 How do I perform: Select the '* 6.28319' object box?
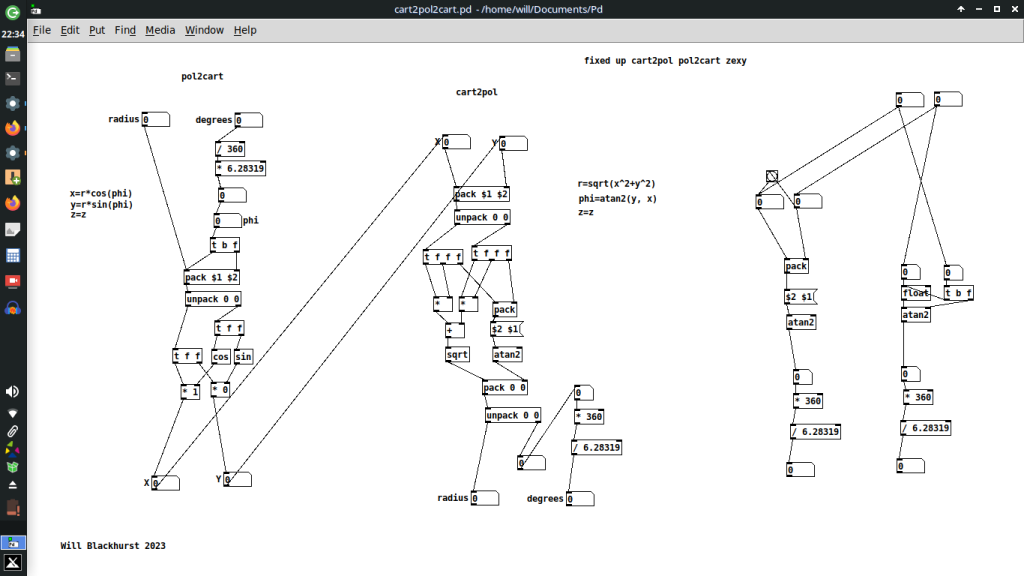[240, 168]
